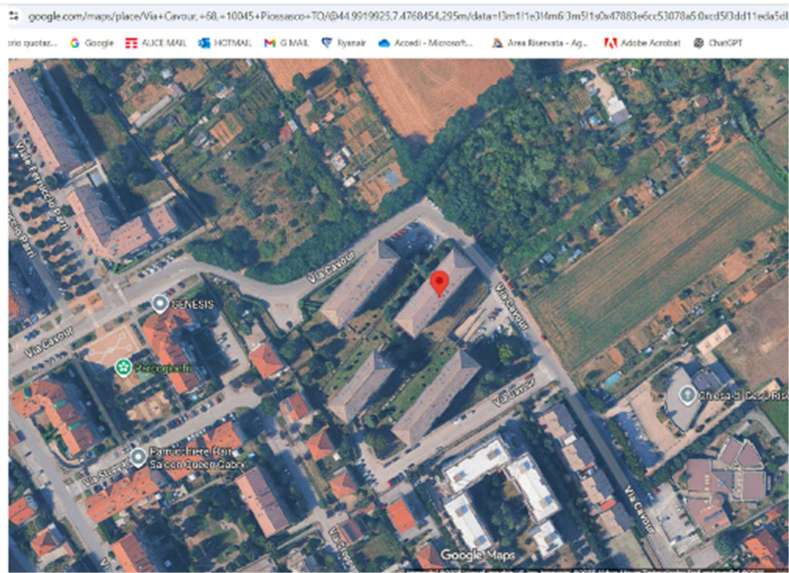Select the green place marker below GENESIS
The width and height of the screenshot is (789, 573).
(123, 367)
